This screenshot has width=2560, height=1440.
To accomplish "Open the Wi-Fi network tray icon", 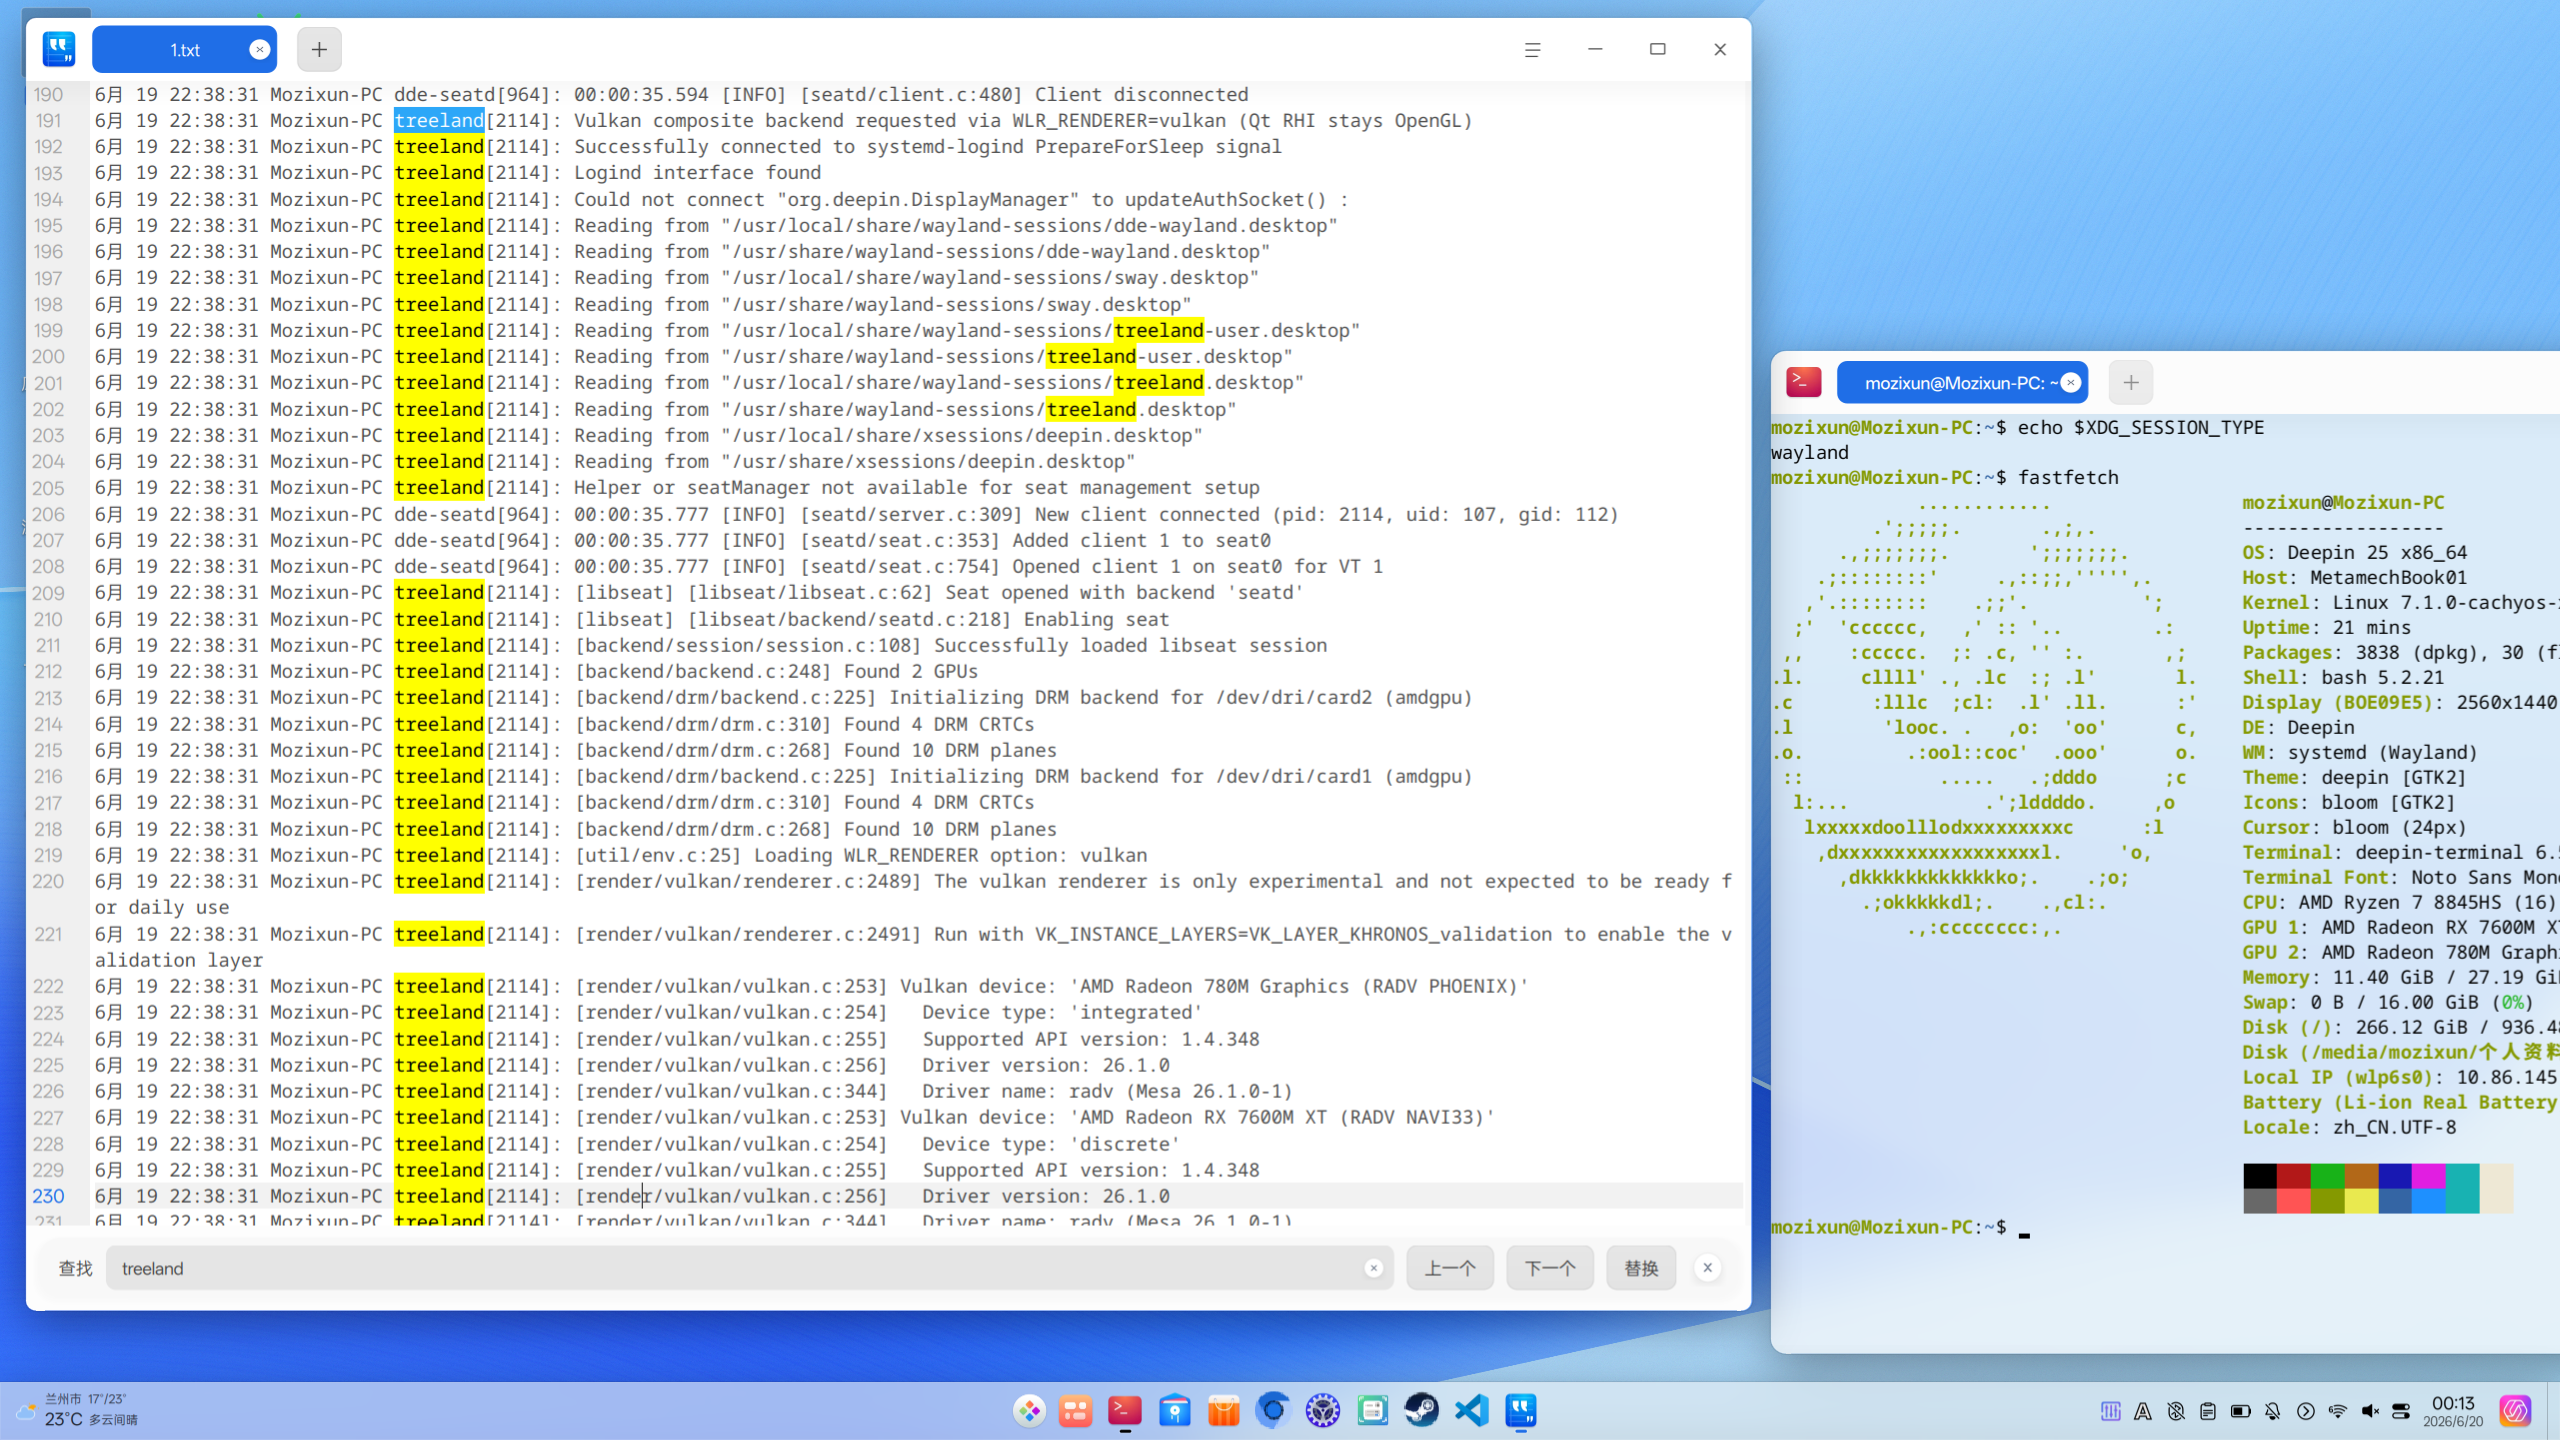I will [x=2338, y=1411].
